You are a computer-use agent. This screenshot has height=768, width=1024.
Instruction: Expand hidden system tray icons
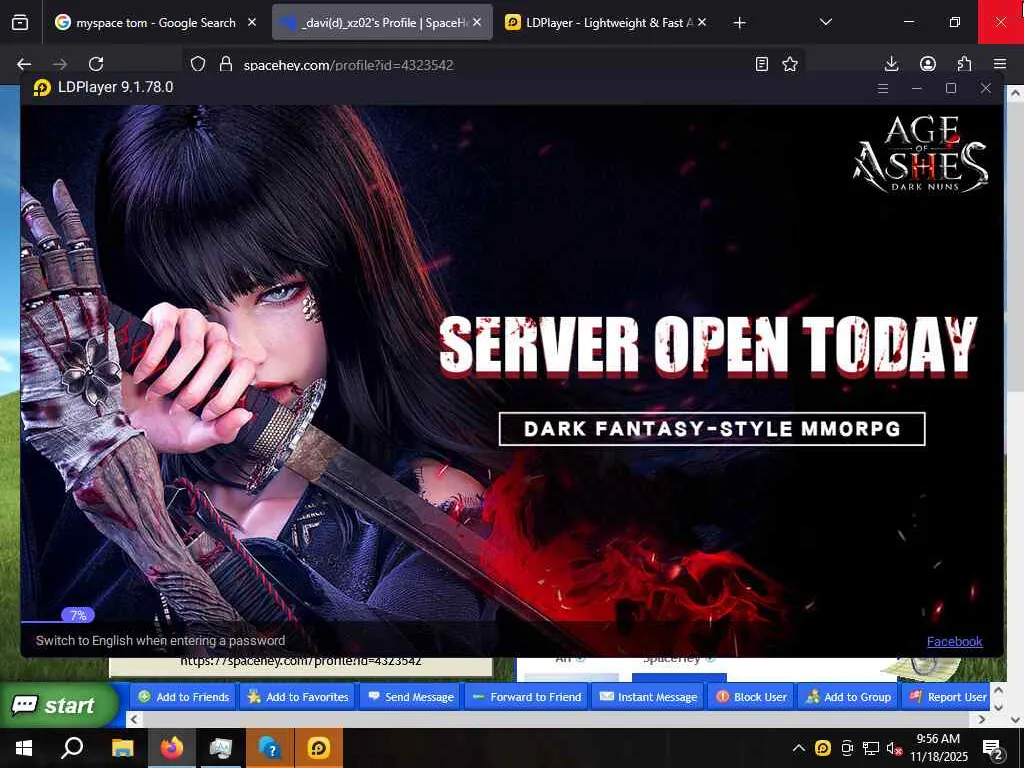coord(799,748)
